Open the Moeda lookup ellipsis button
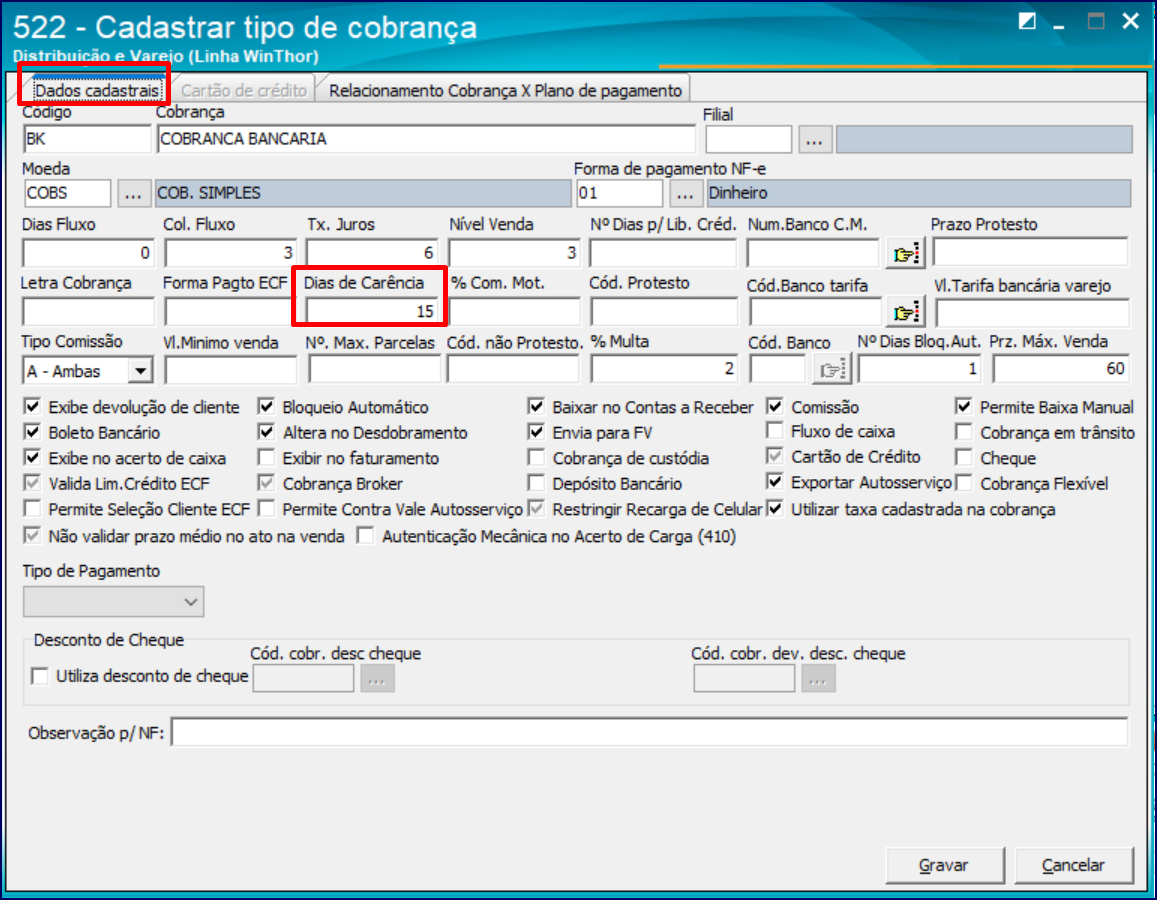Screen dimensions: 1157x900 (134, 194)
